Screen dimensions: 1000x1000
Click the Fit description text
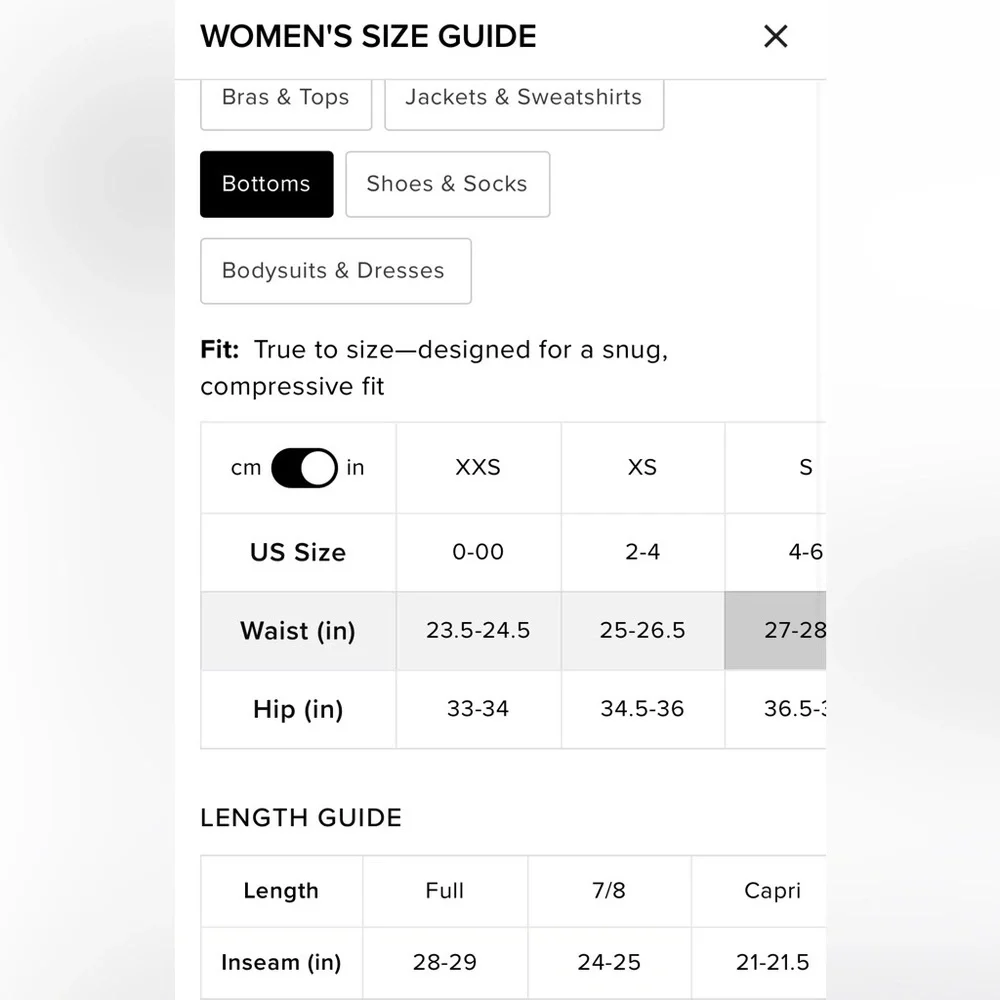point(434,368)
